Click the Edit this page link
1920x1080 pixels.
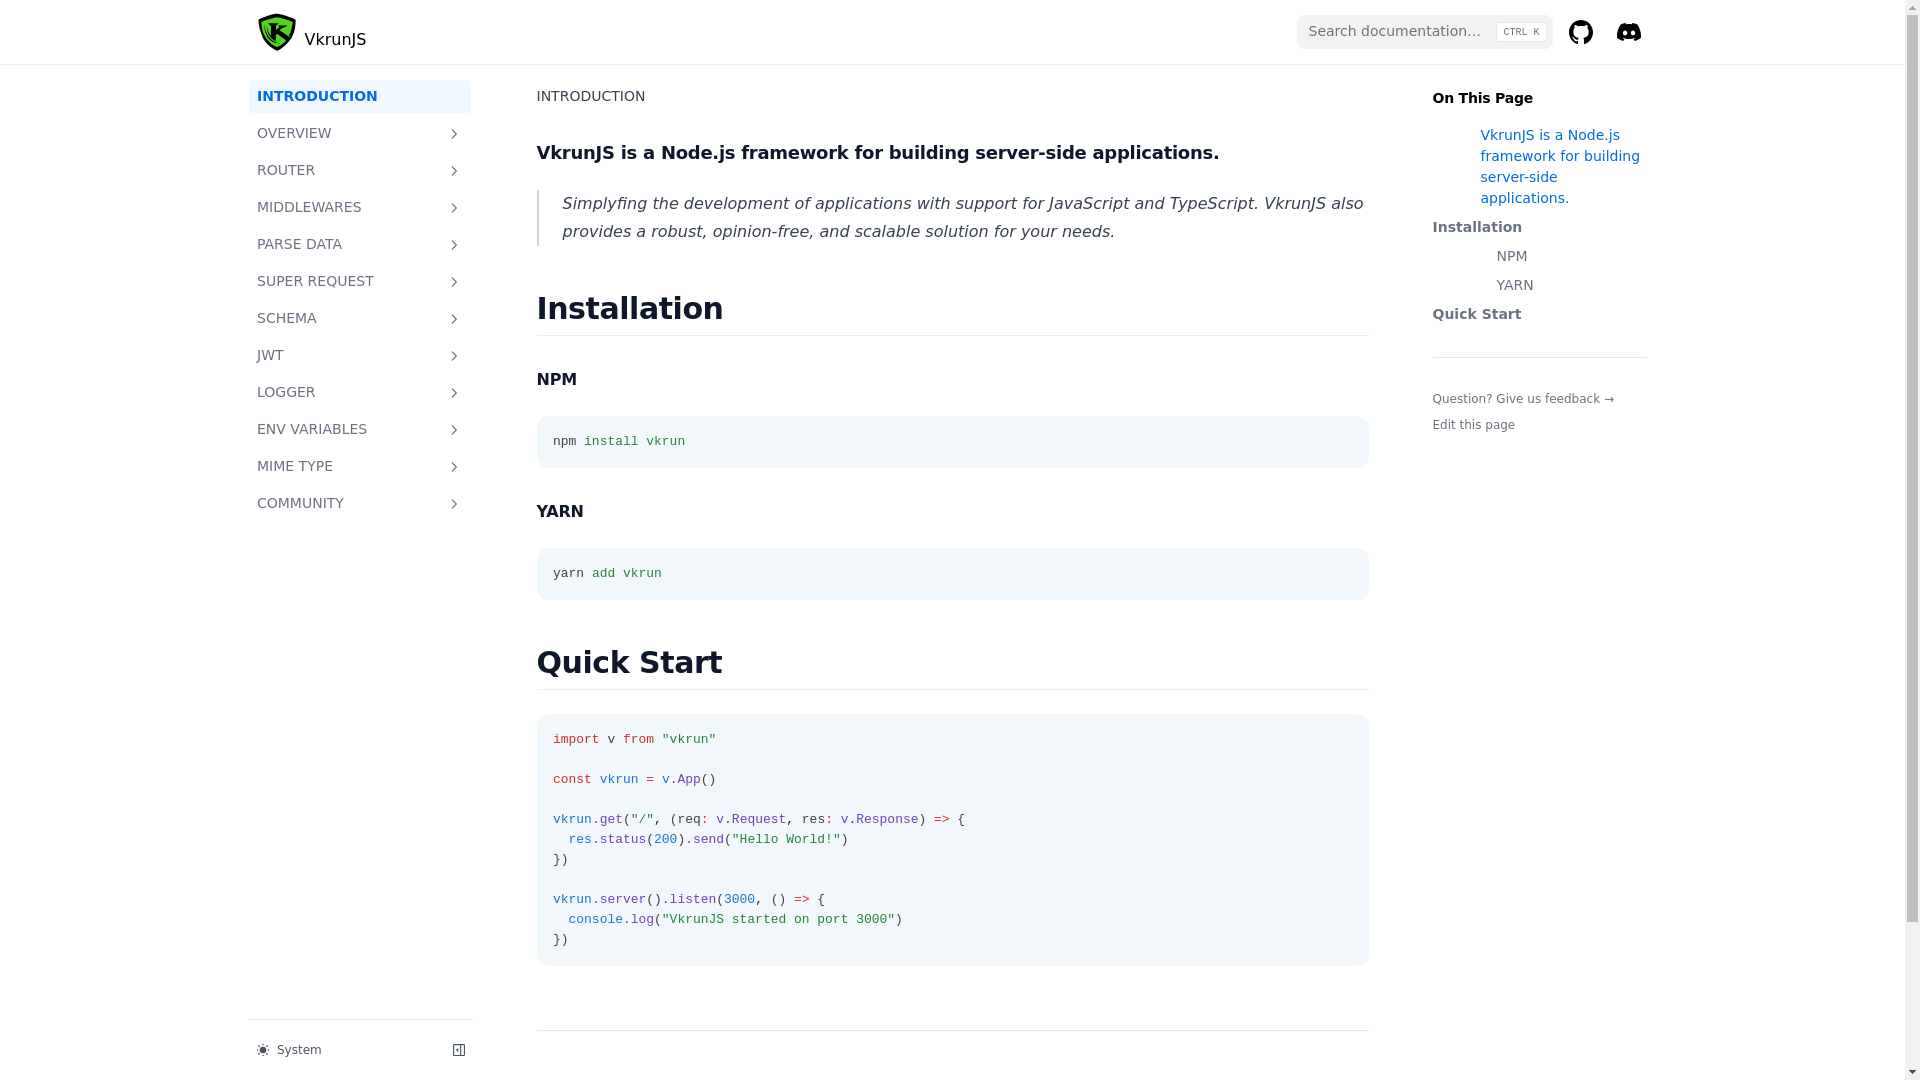click(x=1473, y=425)
